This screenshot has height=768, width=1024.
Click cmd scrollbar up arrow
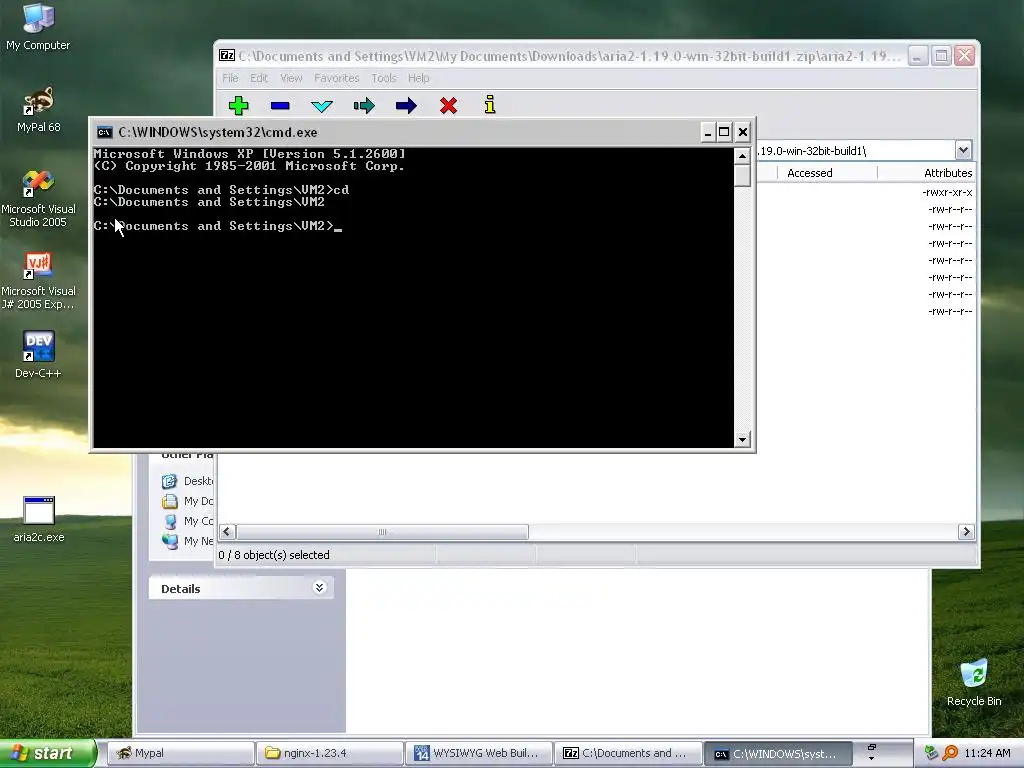(742, 155)
